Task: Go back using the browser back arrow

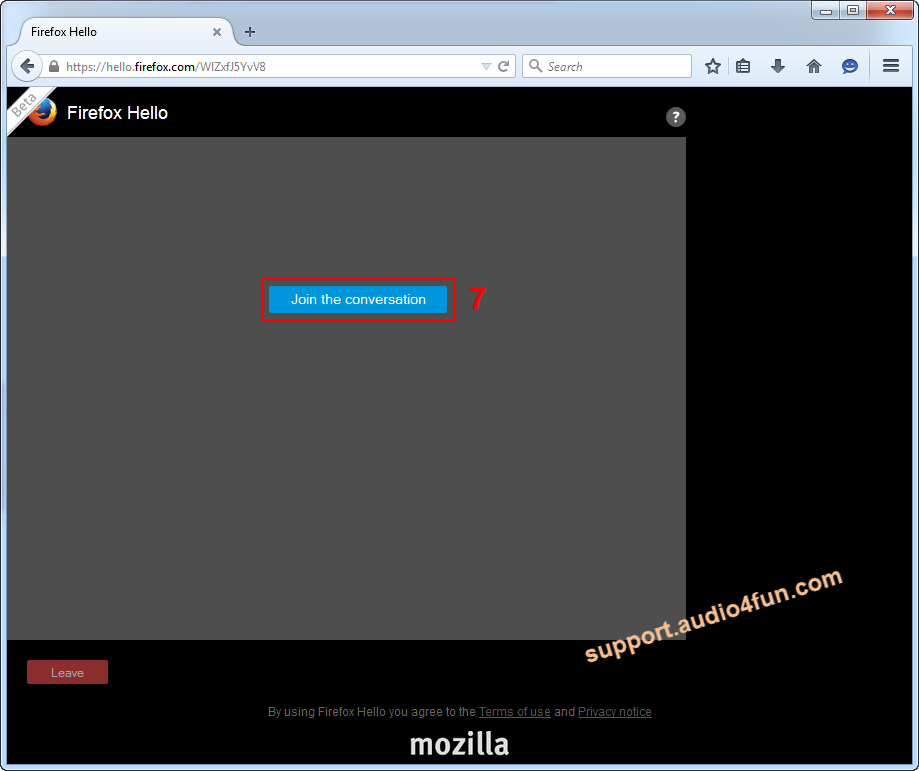Action: click(27, 66)
